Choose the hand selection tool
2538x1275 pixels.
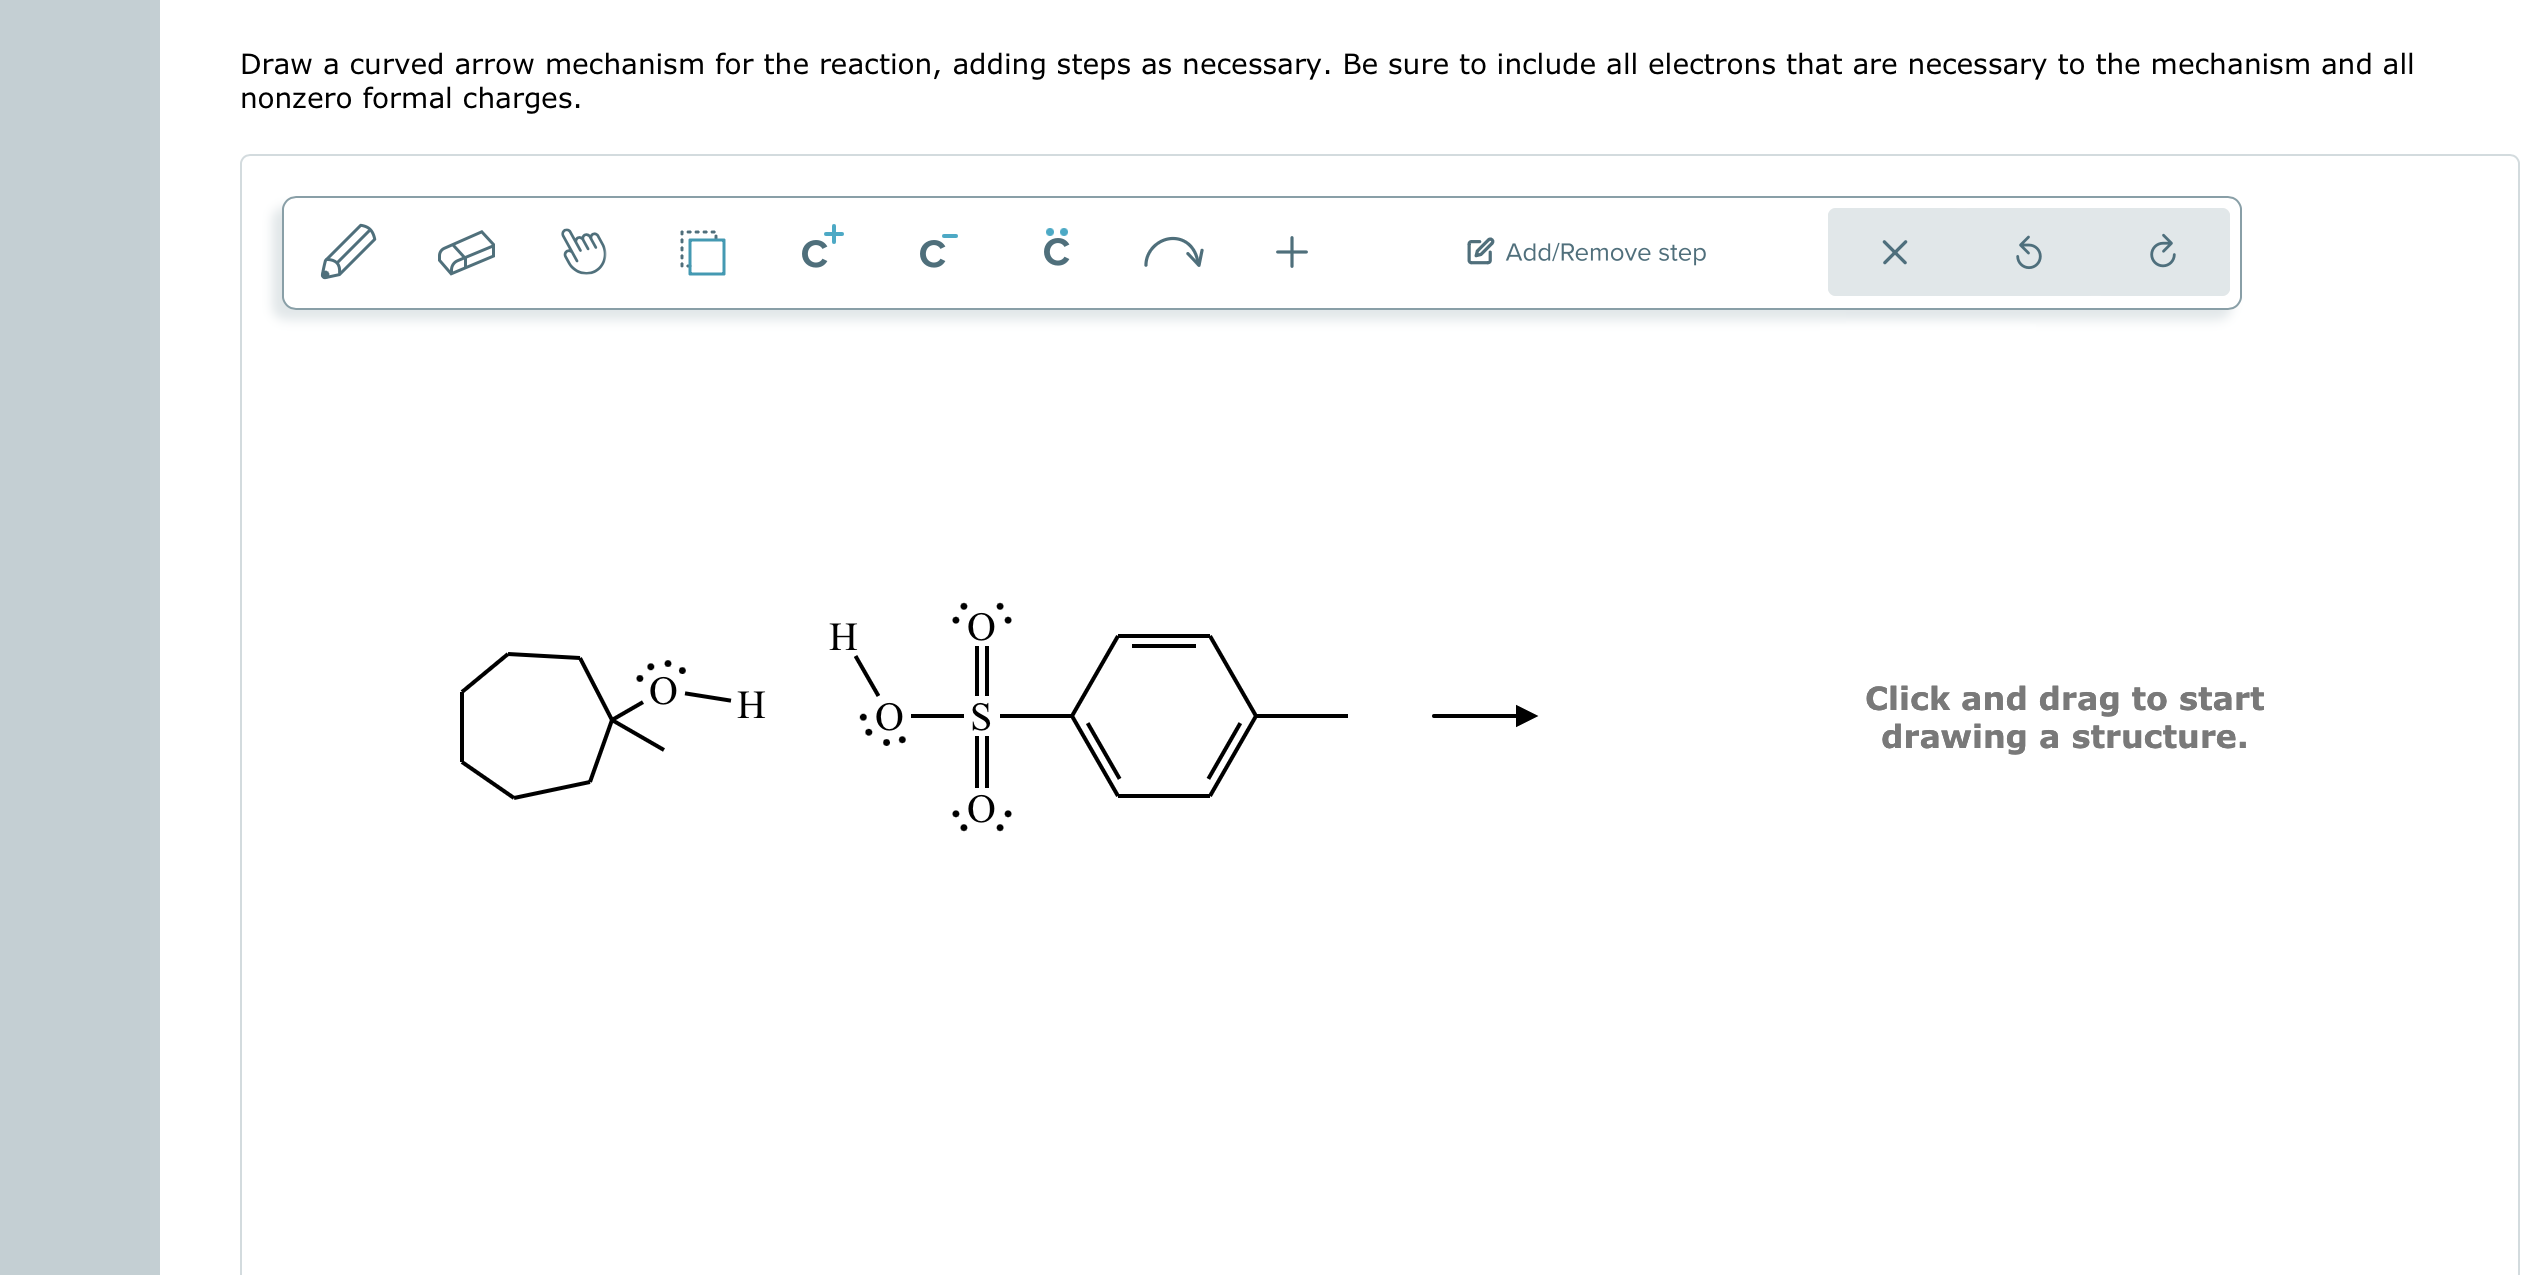tap(583, 252)
